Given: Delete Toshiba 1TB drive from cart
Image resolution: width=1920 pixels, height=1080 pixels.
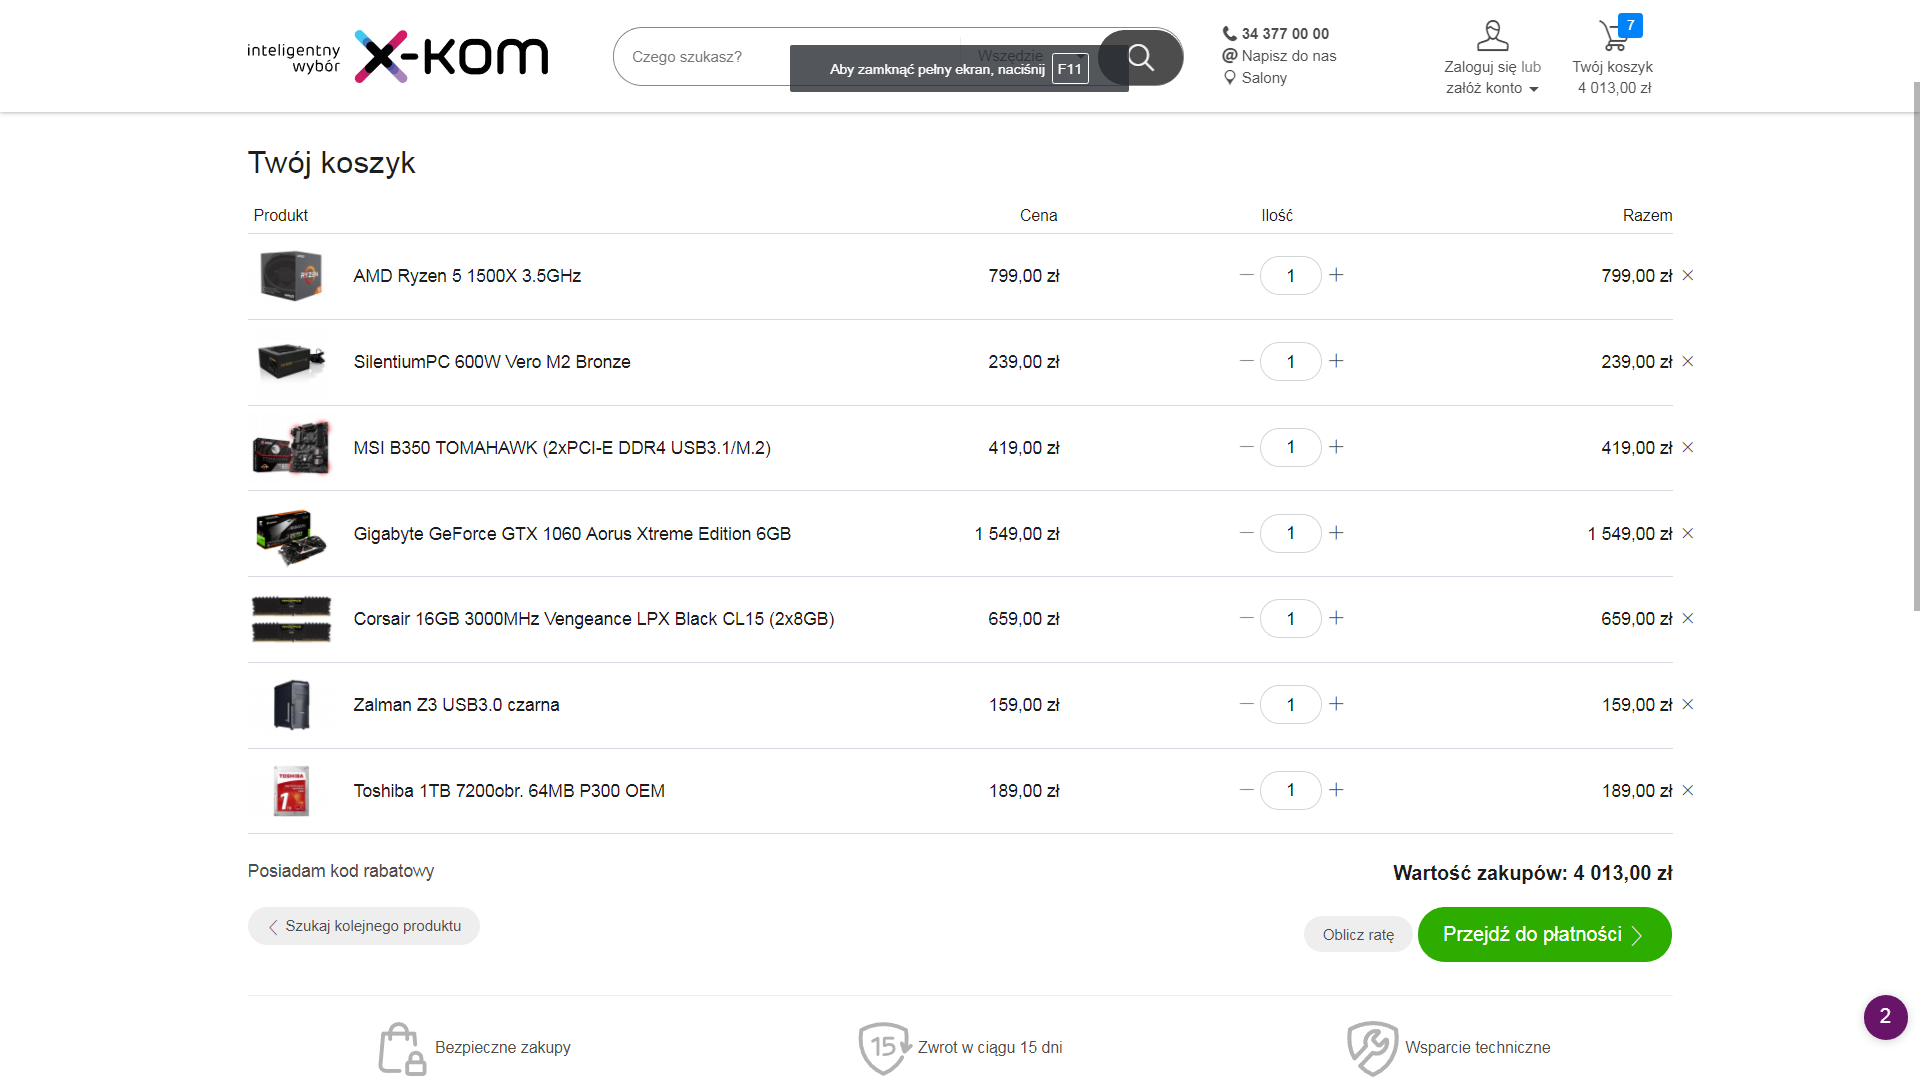Looking at the screenshot, I should [x=1688, y=790].
